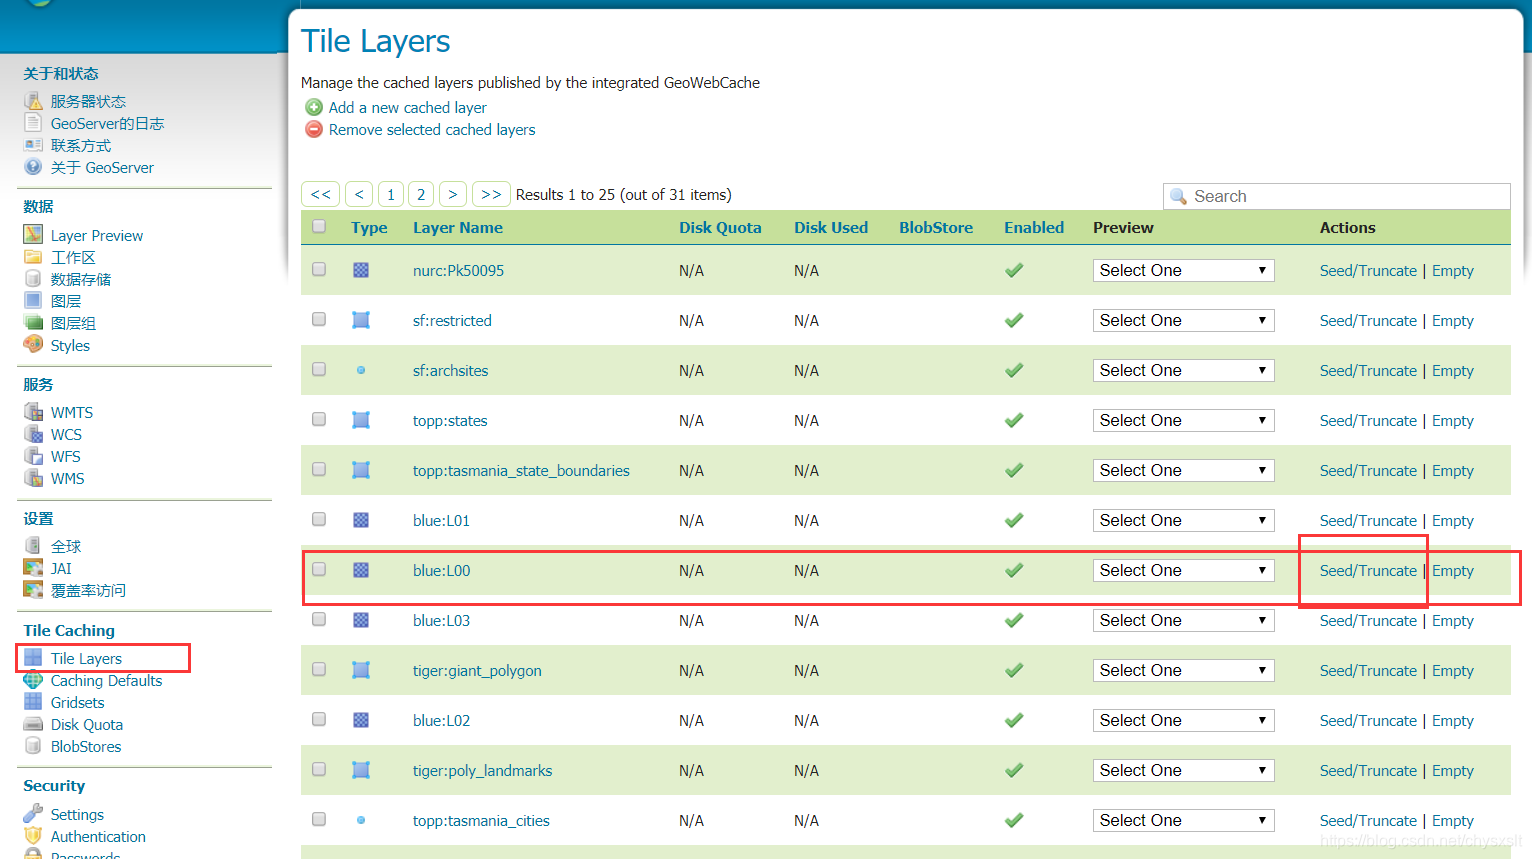Click the red Remove selected cached layers icon
This screenshot has height=859, width=1532.
(314, 129)
